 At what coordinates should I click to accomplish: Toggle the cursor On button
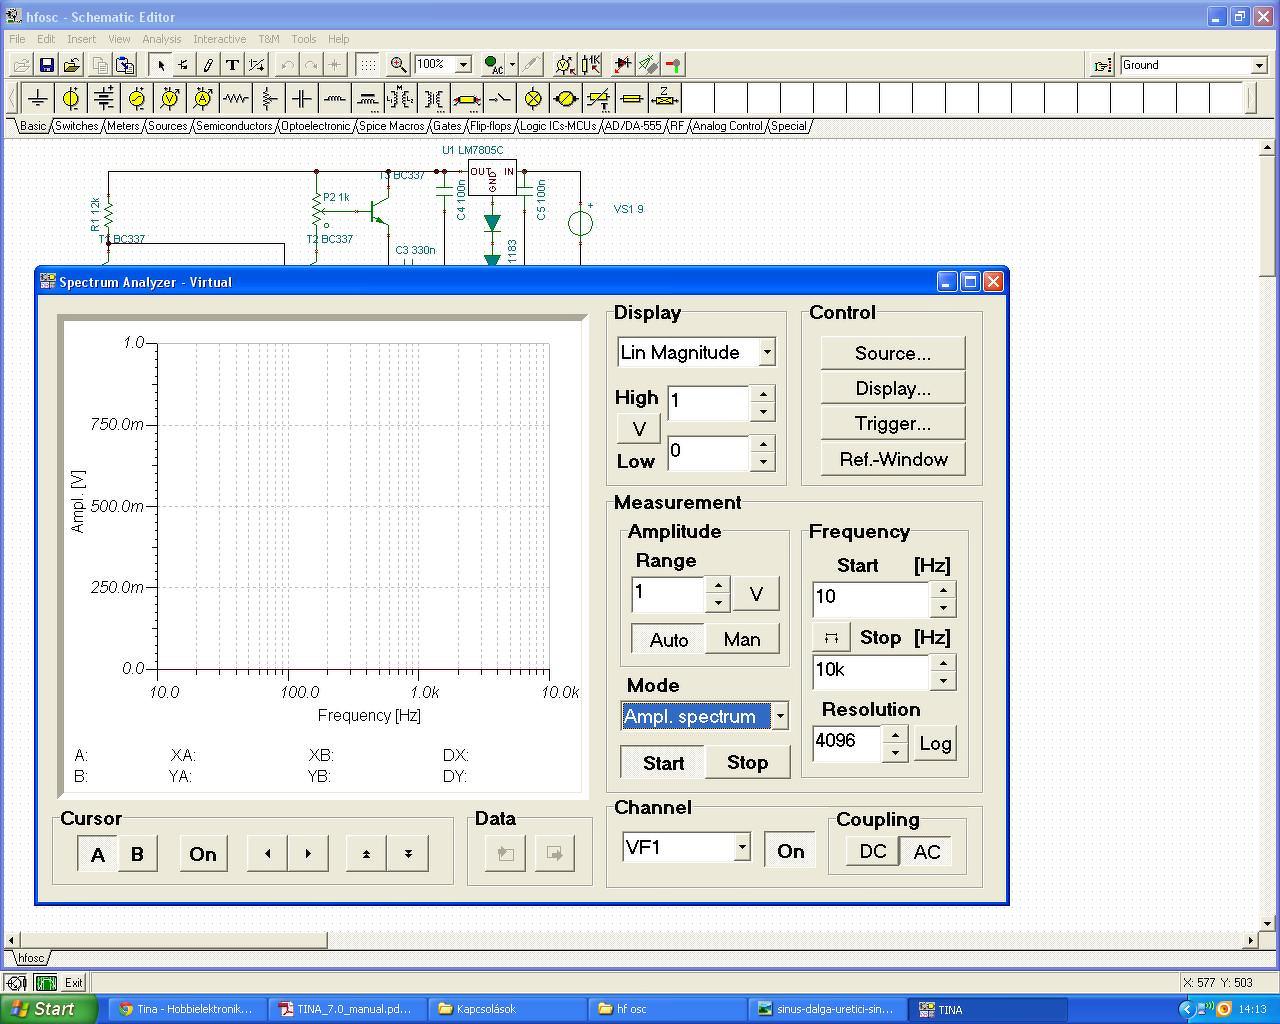(x=203, y=854)
